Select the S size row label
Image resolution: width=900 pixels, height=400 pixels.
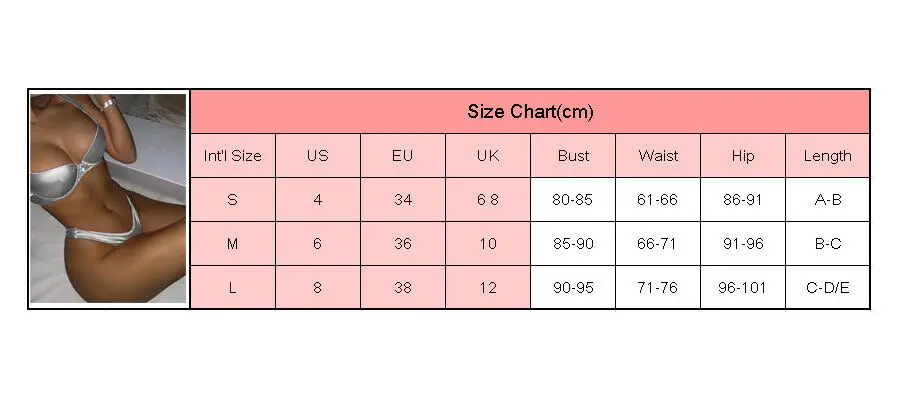pyautogui.click(x=232, y=199)
